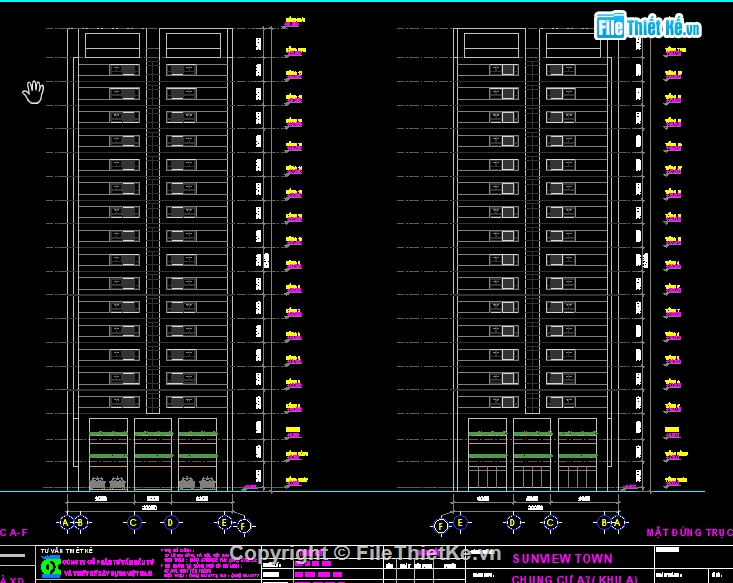
Task: Select grid bubble C under the right elevation
Action: pyautogui.click(x=550, y=522)
